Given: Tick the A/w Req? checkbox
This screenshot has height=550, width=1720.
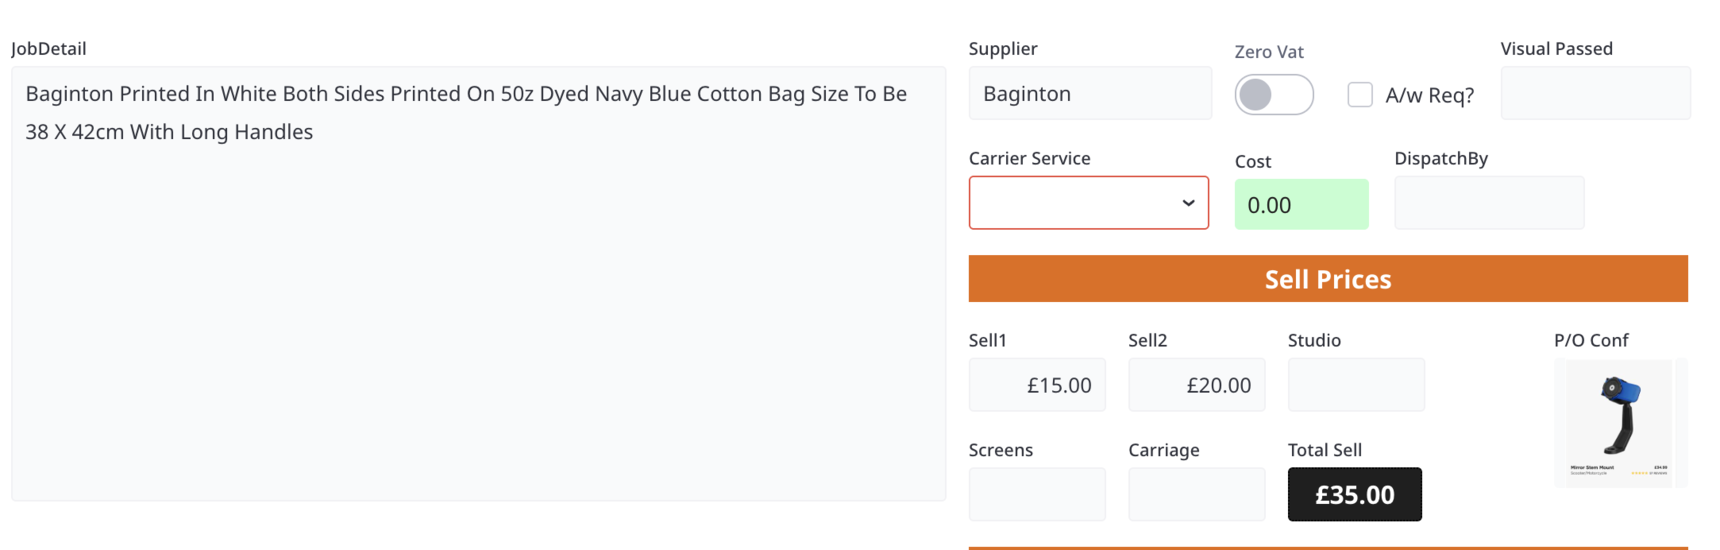Looking at the screenshot, I should (1359, 95).
